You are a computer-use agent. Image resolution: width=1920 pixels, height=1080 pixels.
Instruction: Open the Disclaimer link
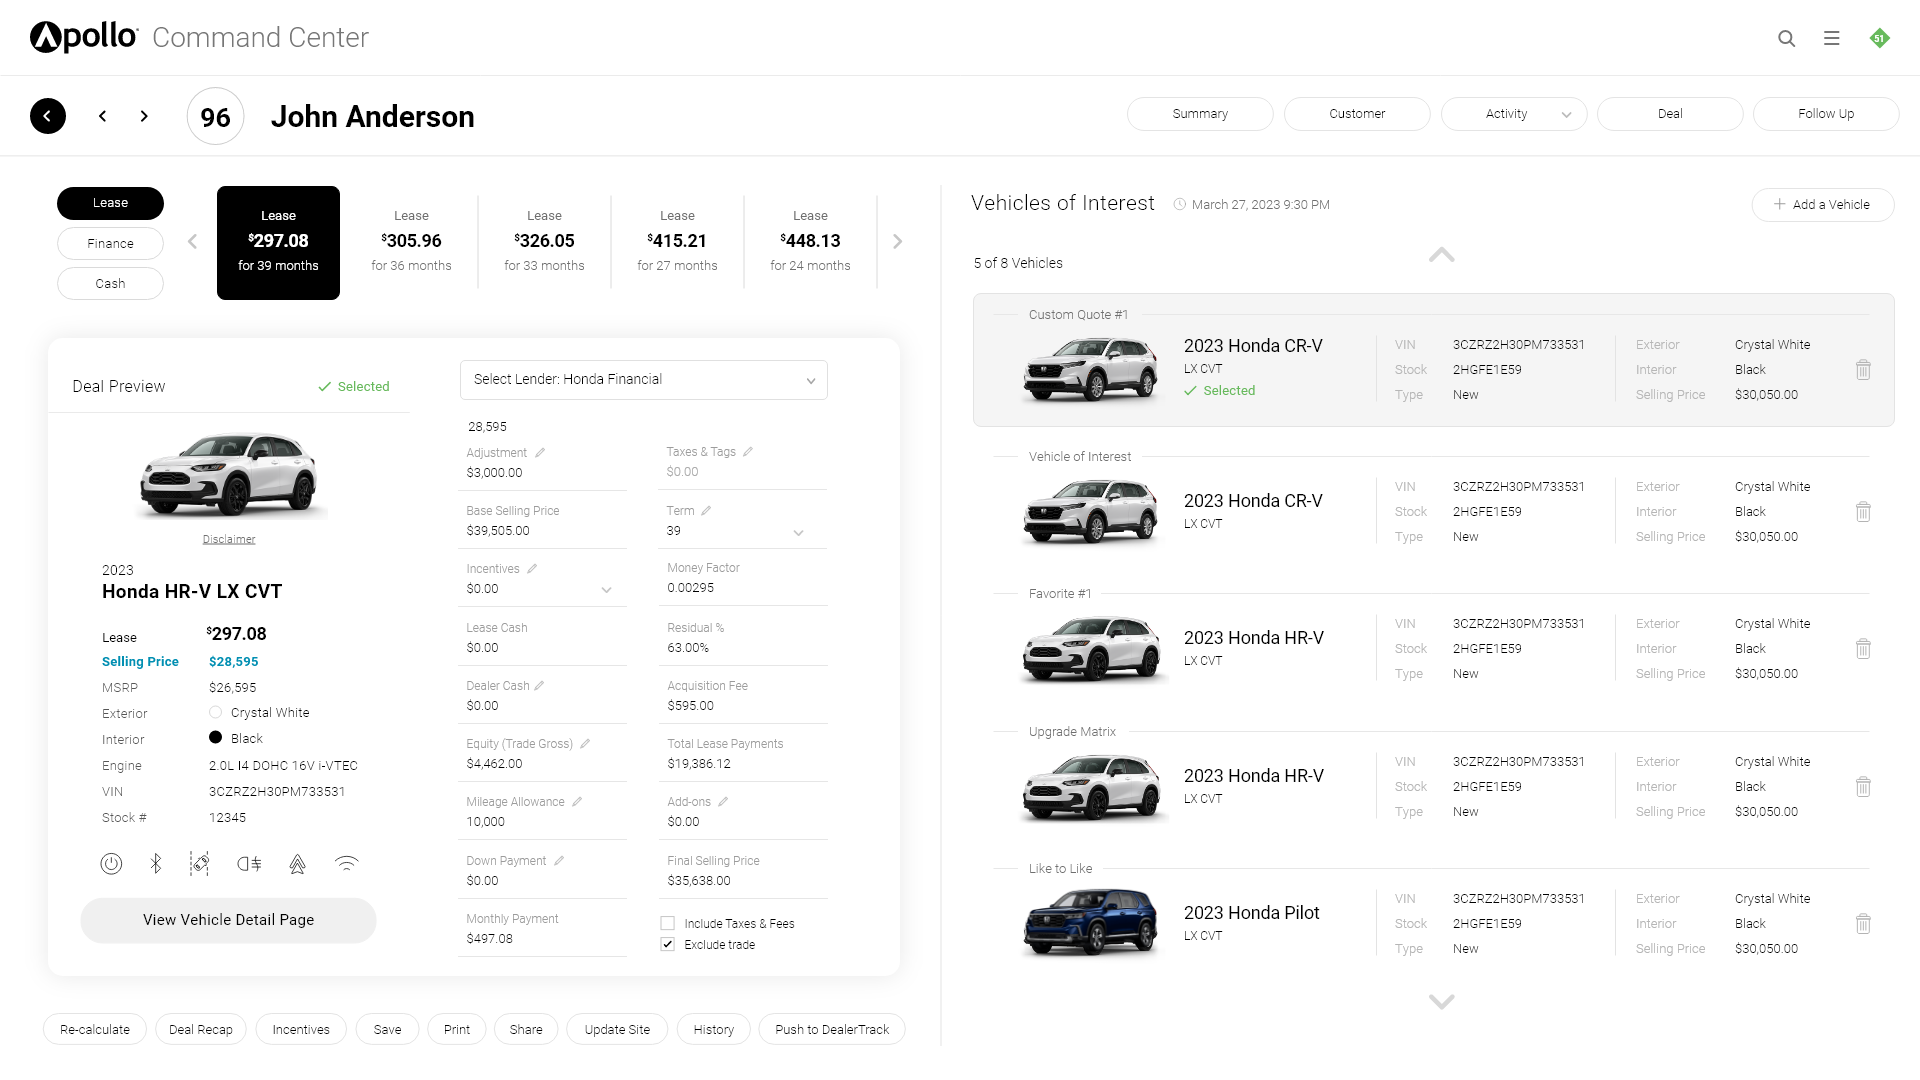tap(229, 539)
